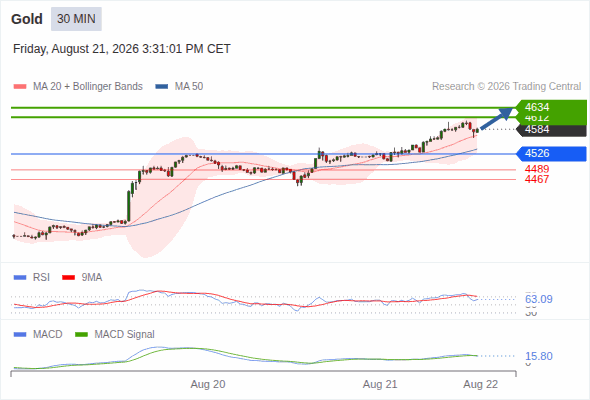590x400 pixels.
Task: Click the 4467 red support label
Action: click(x=537, y=179)
